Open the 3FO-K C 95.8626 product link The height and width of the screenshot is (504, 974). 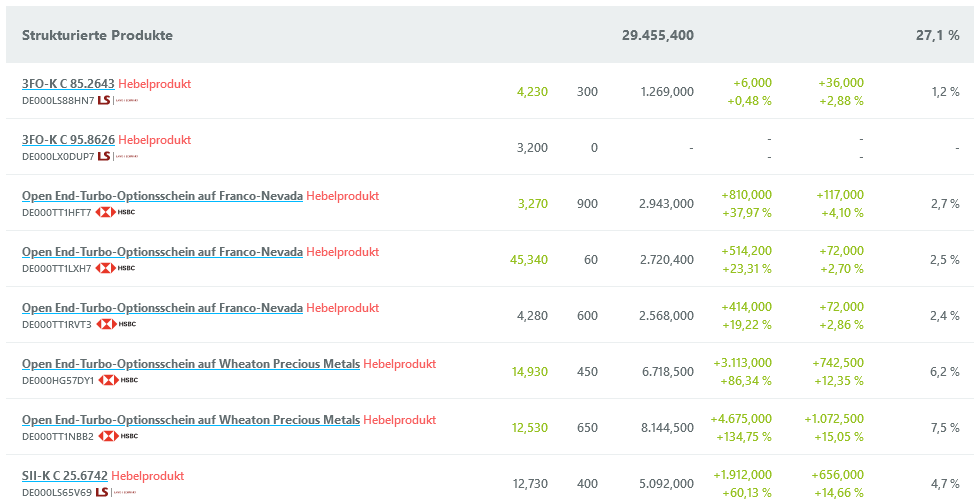68,140
